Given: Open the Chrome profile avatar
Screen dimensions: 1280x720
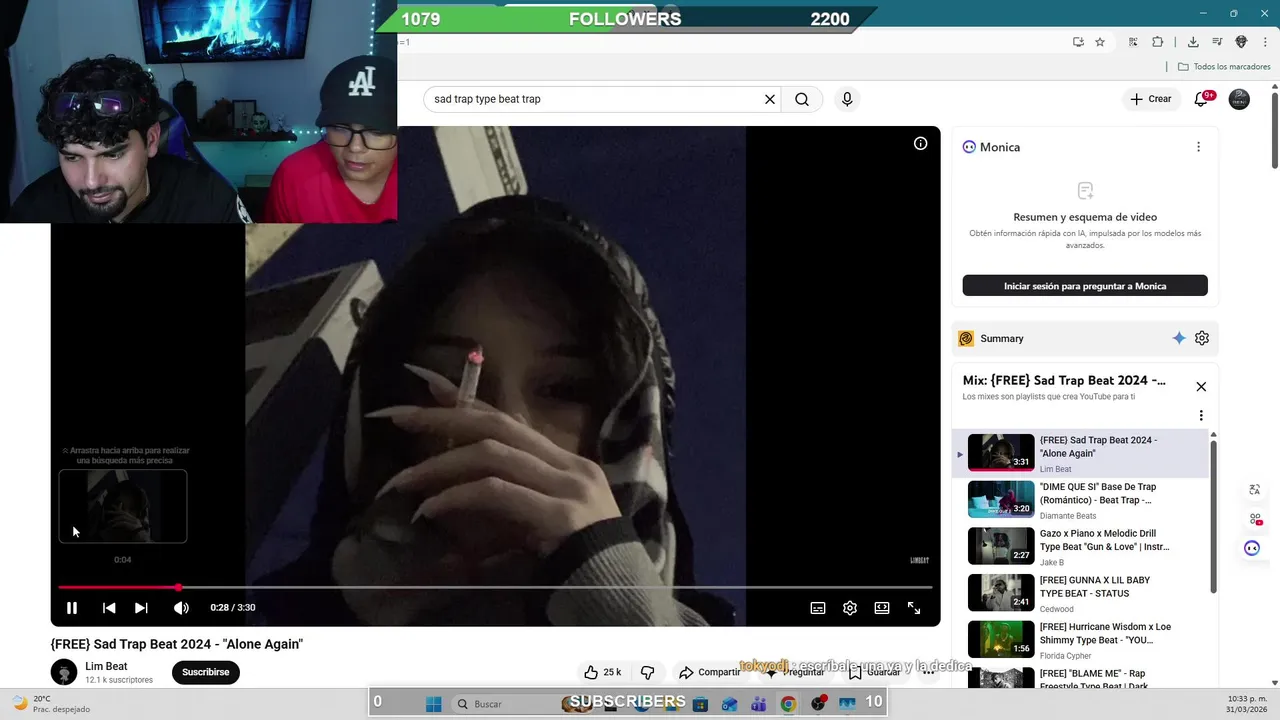Looking at the screenshot, I should [1241, 42].
